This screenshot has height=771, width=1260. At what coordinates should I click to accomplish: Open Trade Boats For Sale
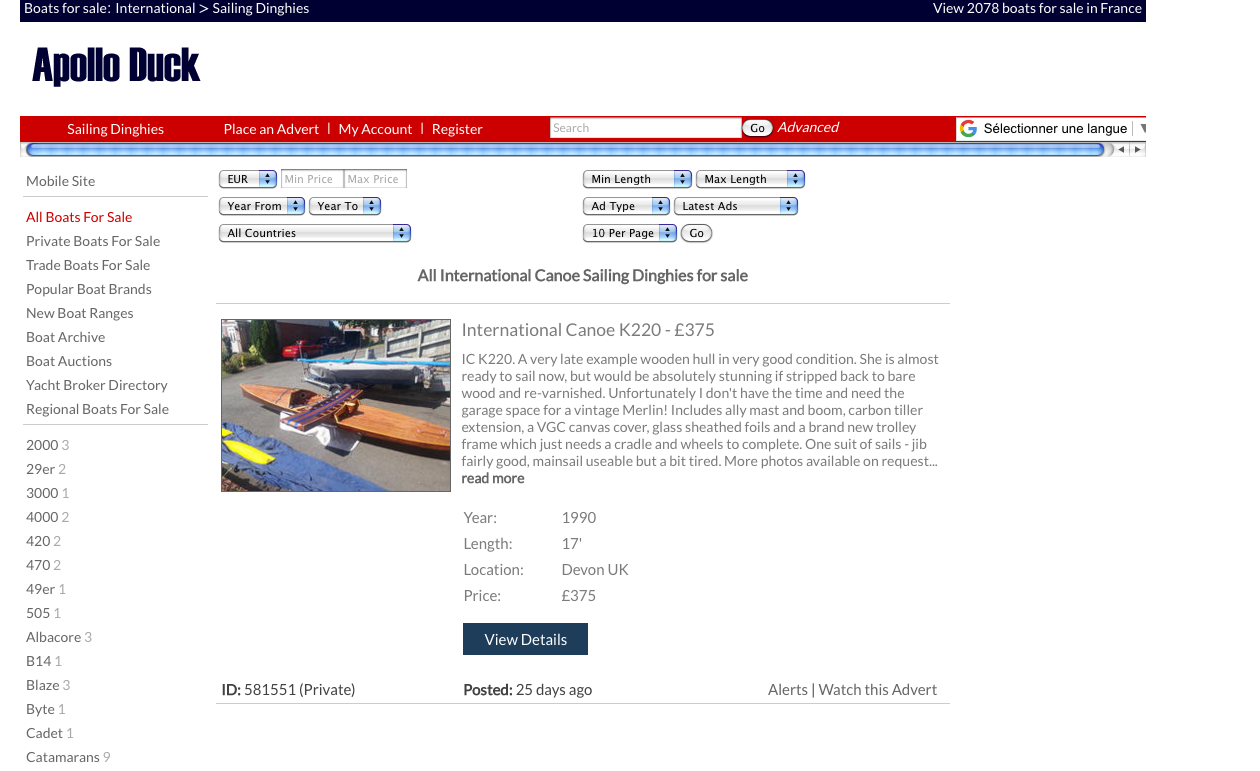click(88, 265)
